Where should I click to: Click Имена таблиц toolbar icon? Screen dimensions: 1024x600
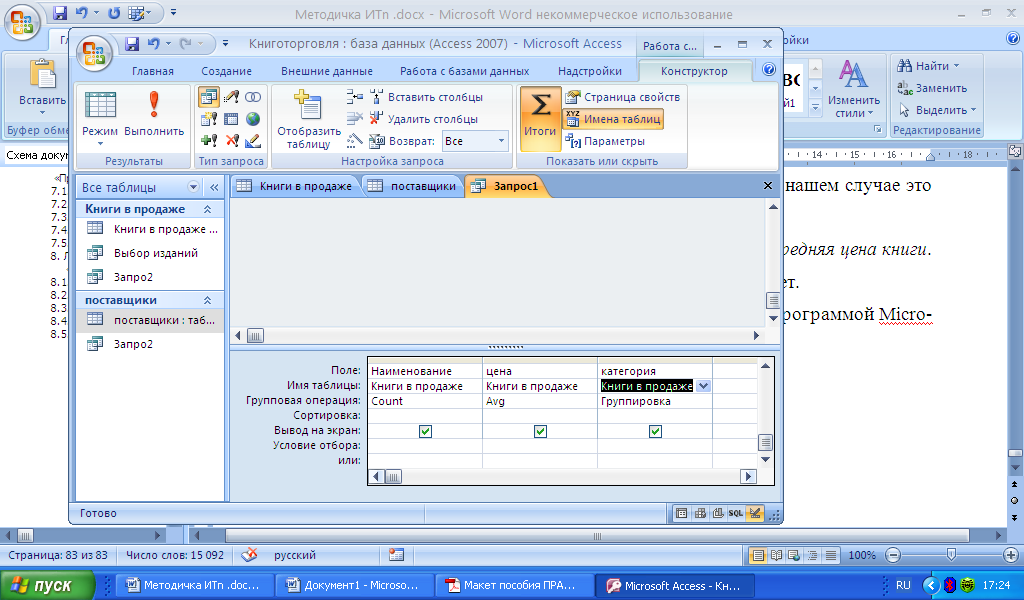click(572, 119)
